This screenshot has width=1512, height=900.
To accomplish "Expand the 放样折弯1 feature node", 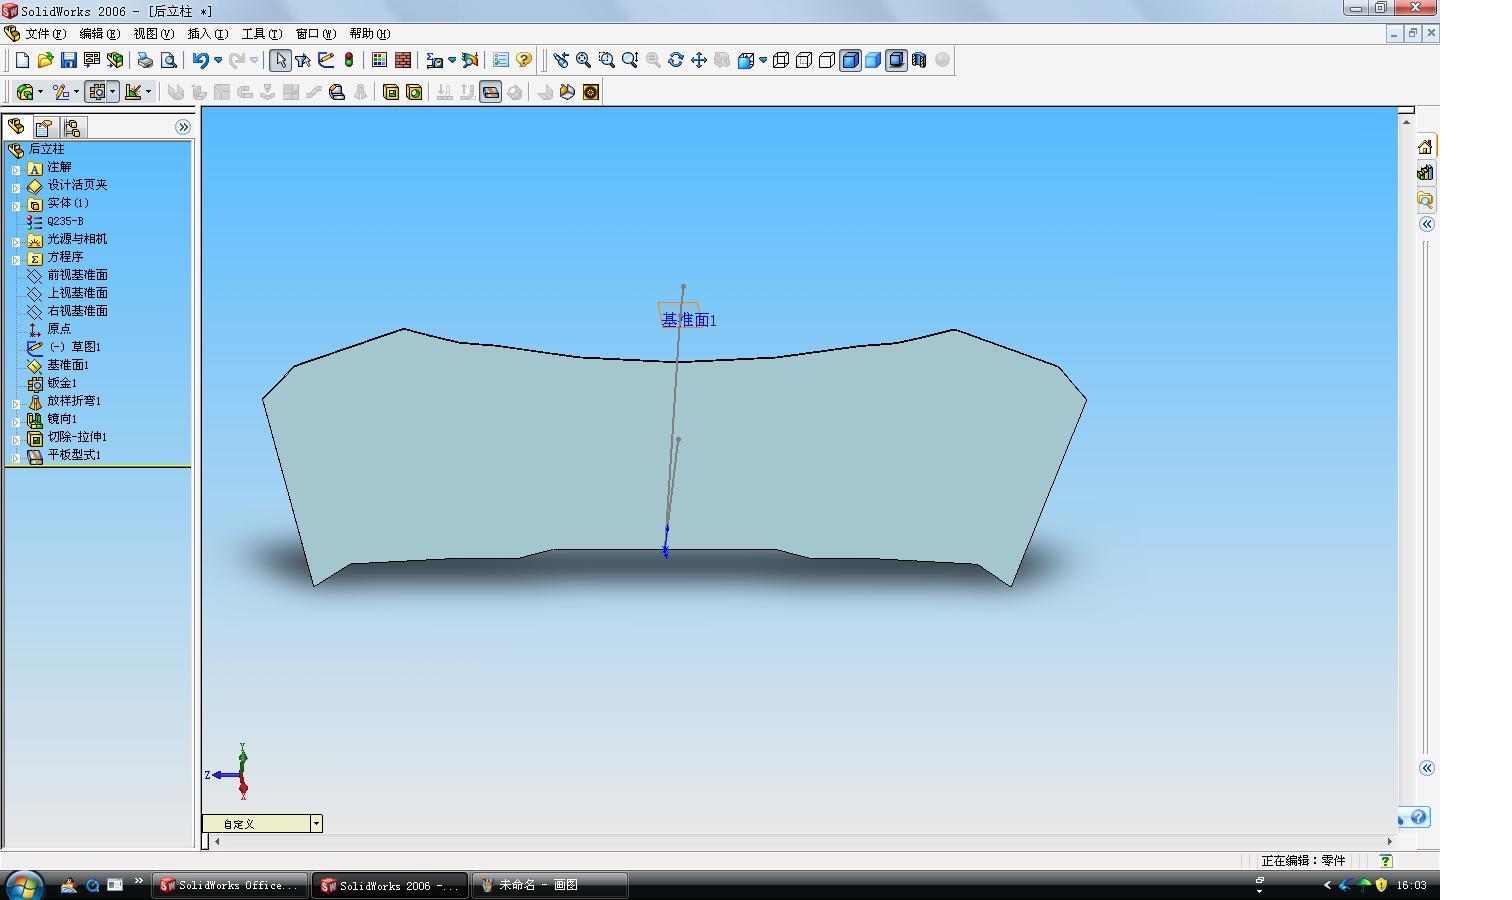I will 16,403.
